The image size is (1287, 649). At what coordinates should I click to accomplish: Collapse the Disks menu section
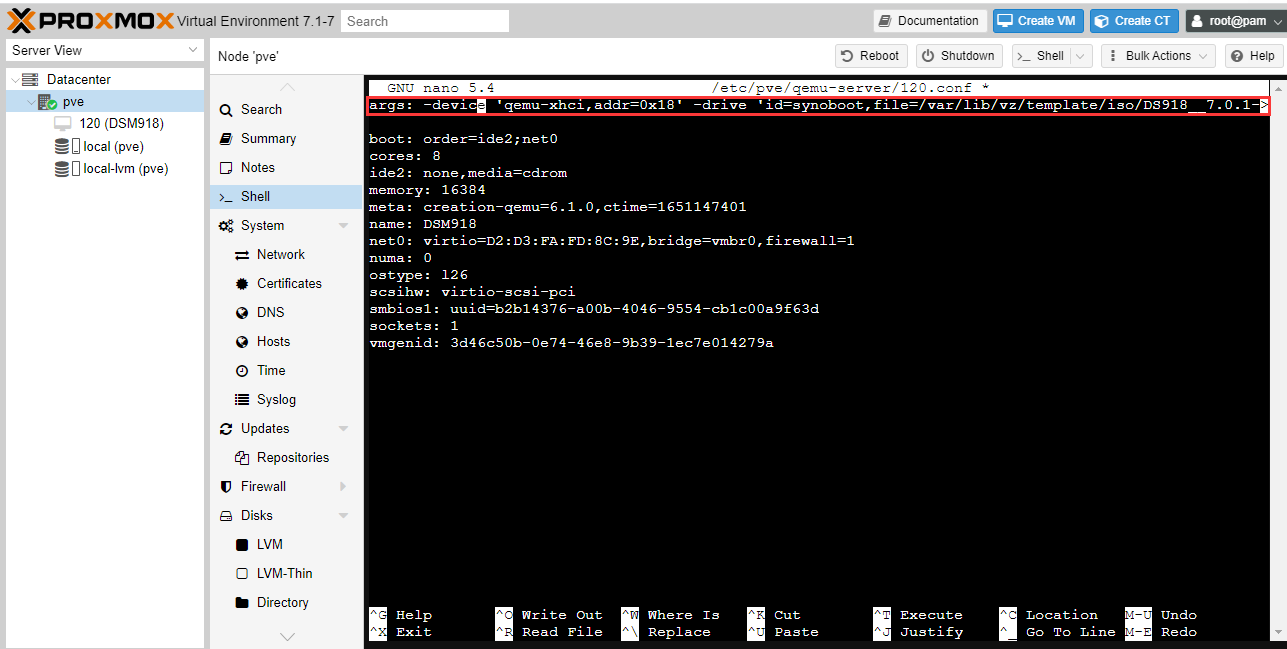click(x=343, y=516)
